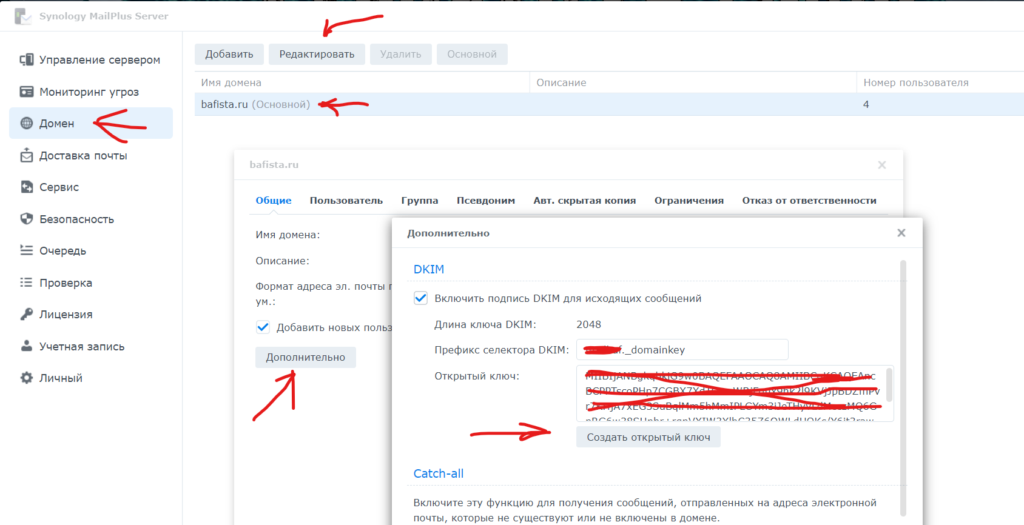Click Создать открытый ключ button
This screenshot has height=525, width=1024.
click(x=648, y=436)
